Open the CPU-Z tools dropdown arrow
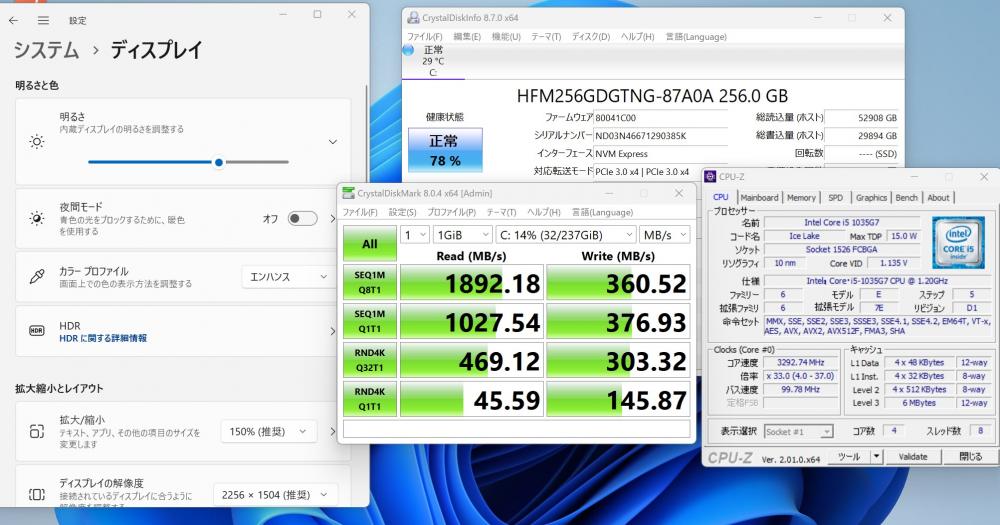The image size is (1000, 525). tap(877, 456)
